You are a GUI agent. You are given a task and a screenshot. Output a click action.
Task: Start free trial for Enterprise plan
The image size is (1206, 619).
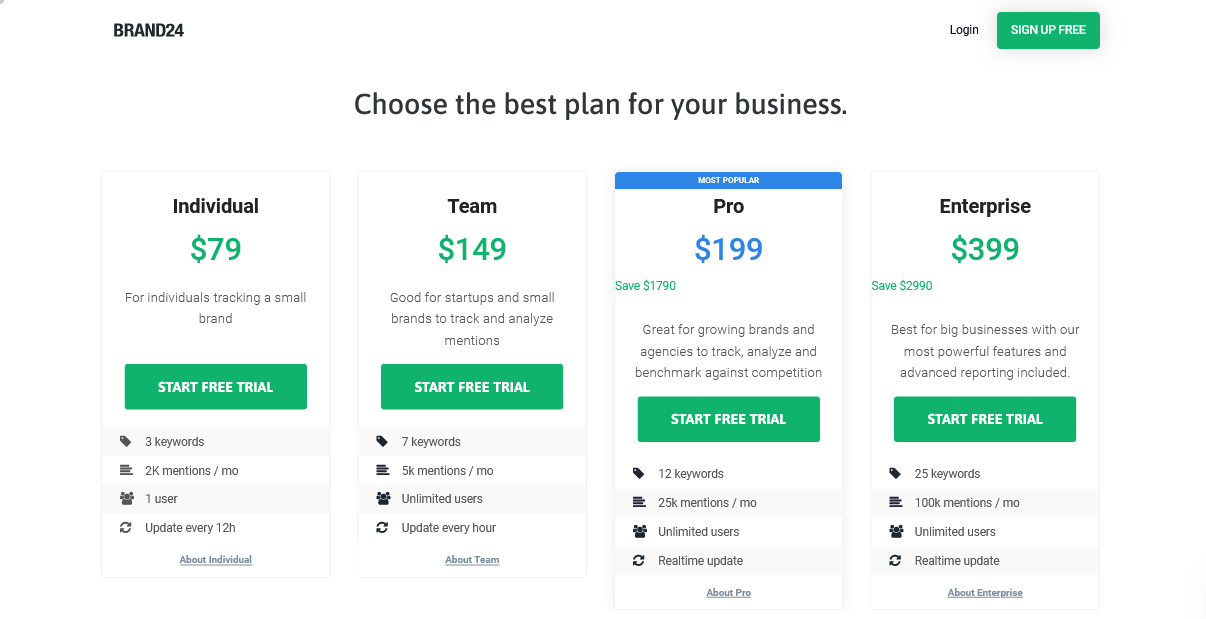pyautogui.click(x=985, y=419)
